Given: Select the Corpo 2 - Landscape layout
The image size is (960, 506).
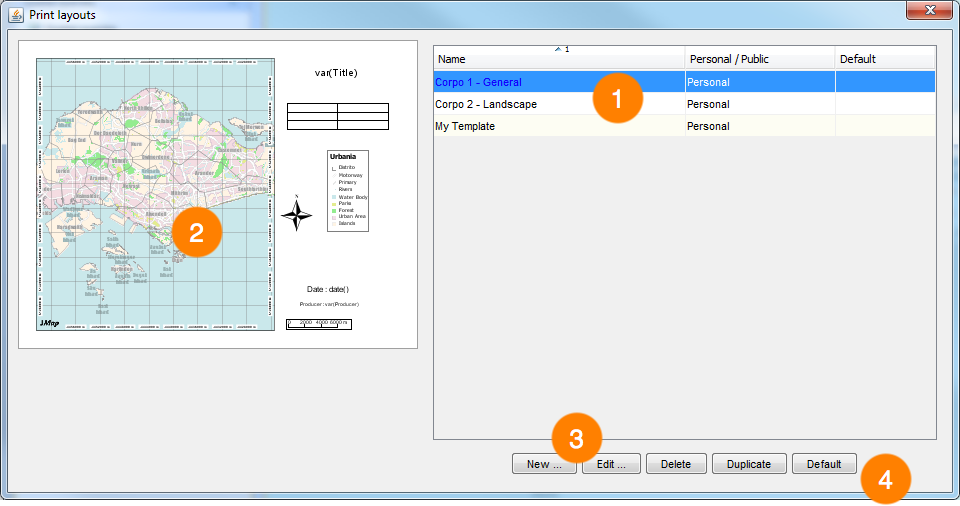Looking at the screenshot, I should pyautogui.click(x=684, y=104).
